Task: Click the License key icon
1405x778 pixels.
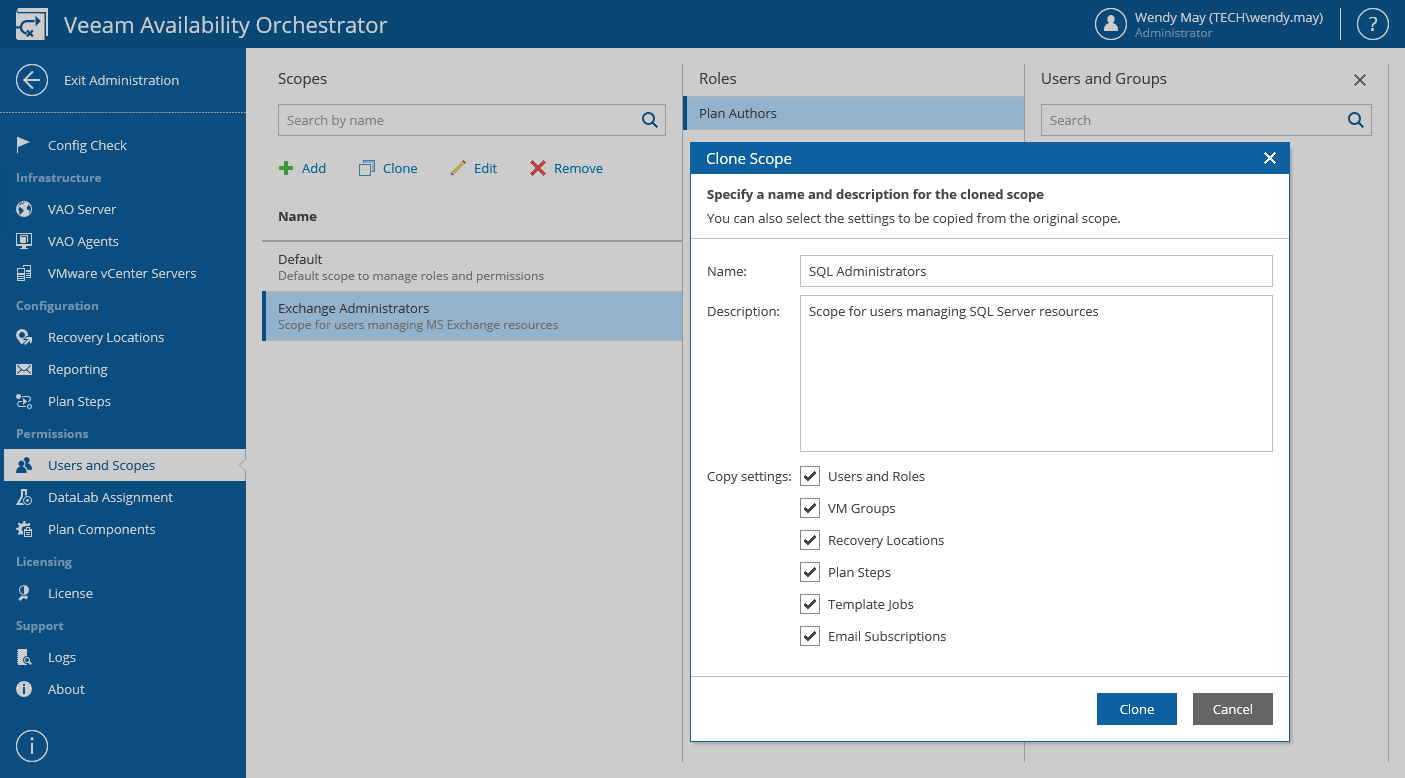Action: (24, 593)
